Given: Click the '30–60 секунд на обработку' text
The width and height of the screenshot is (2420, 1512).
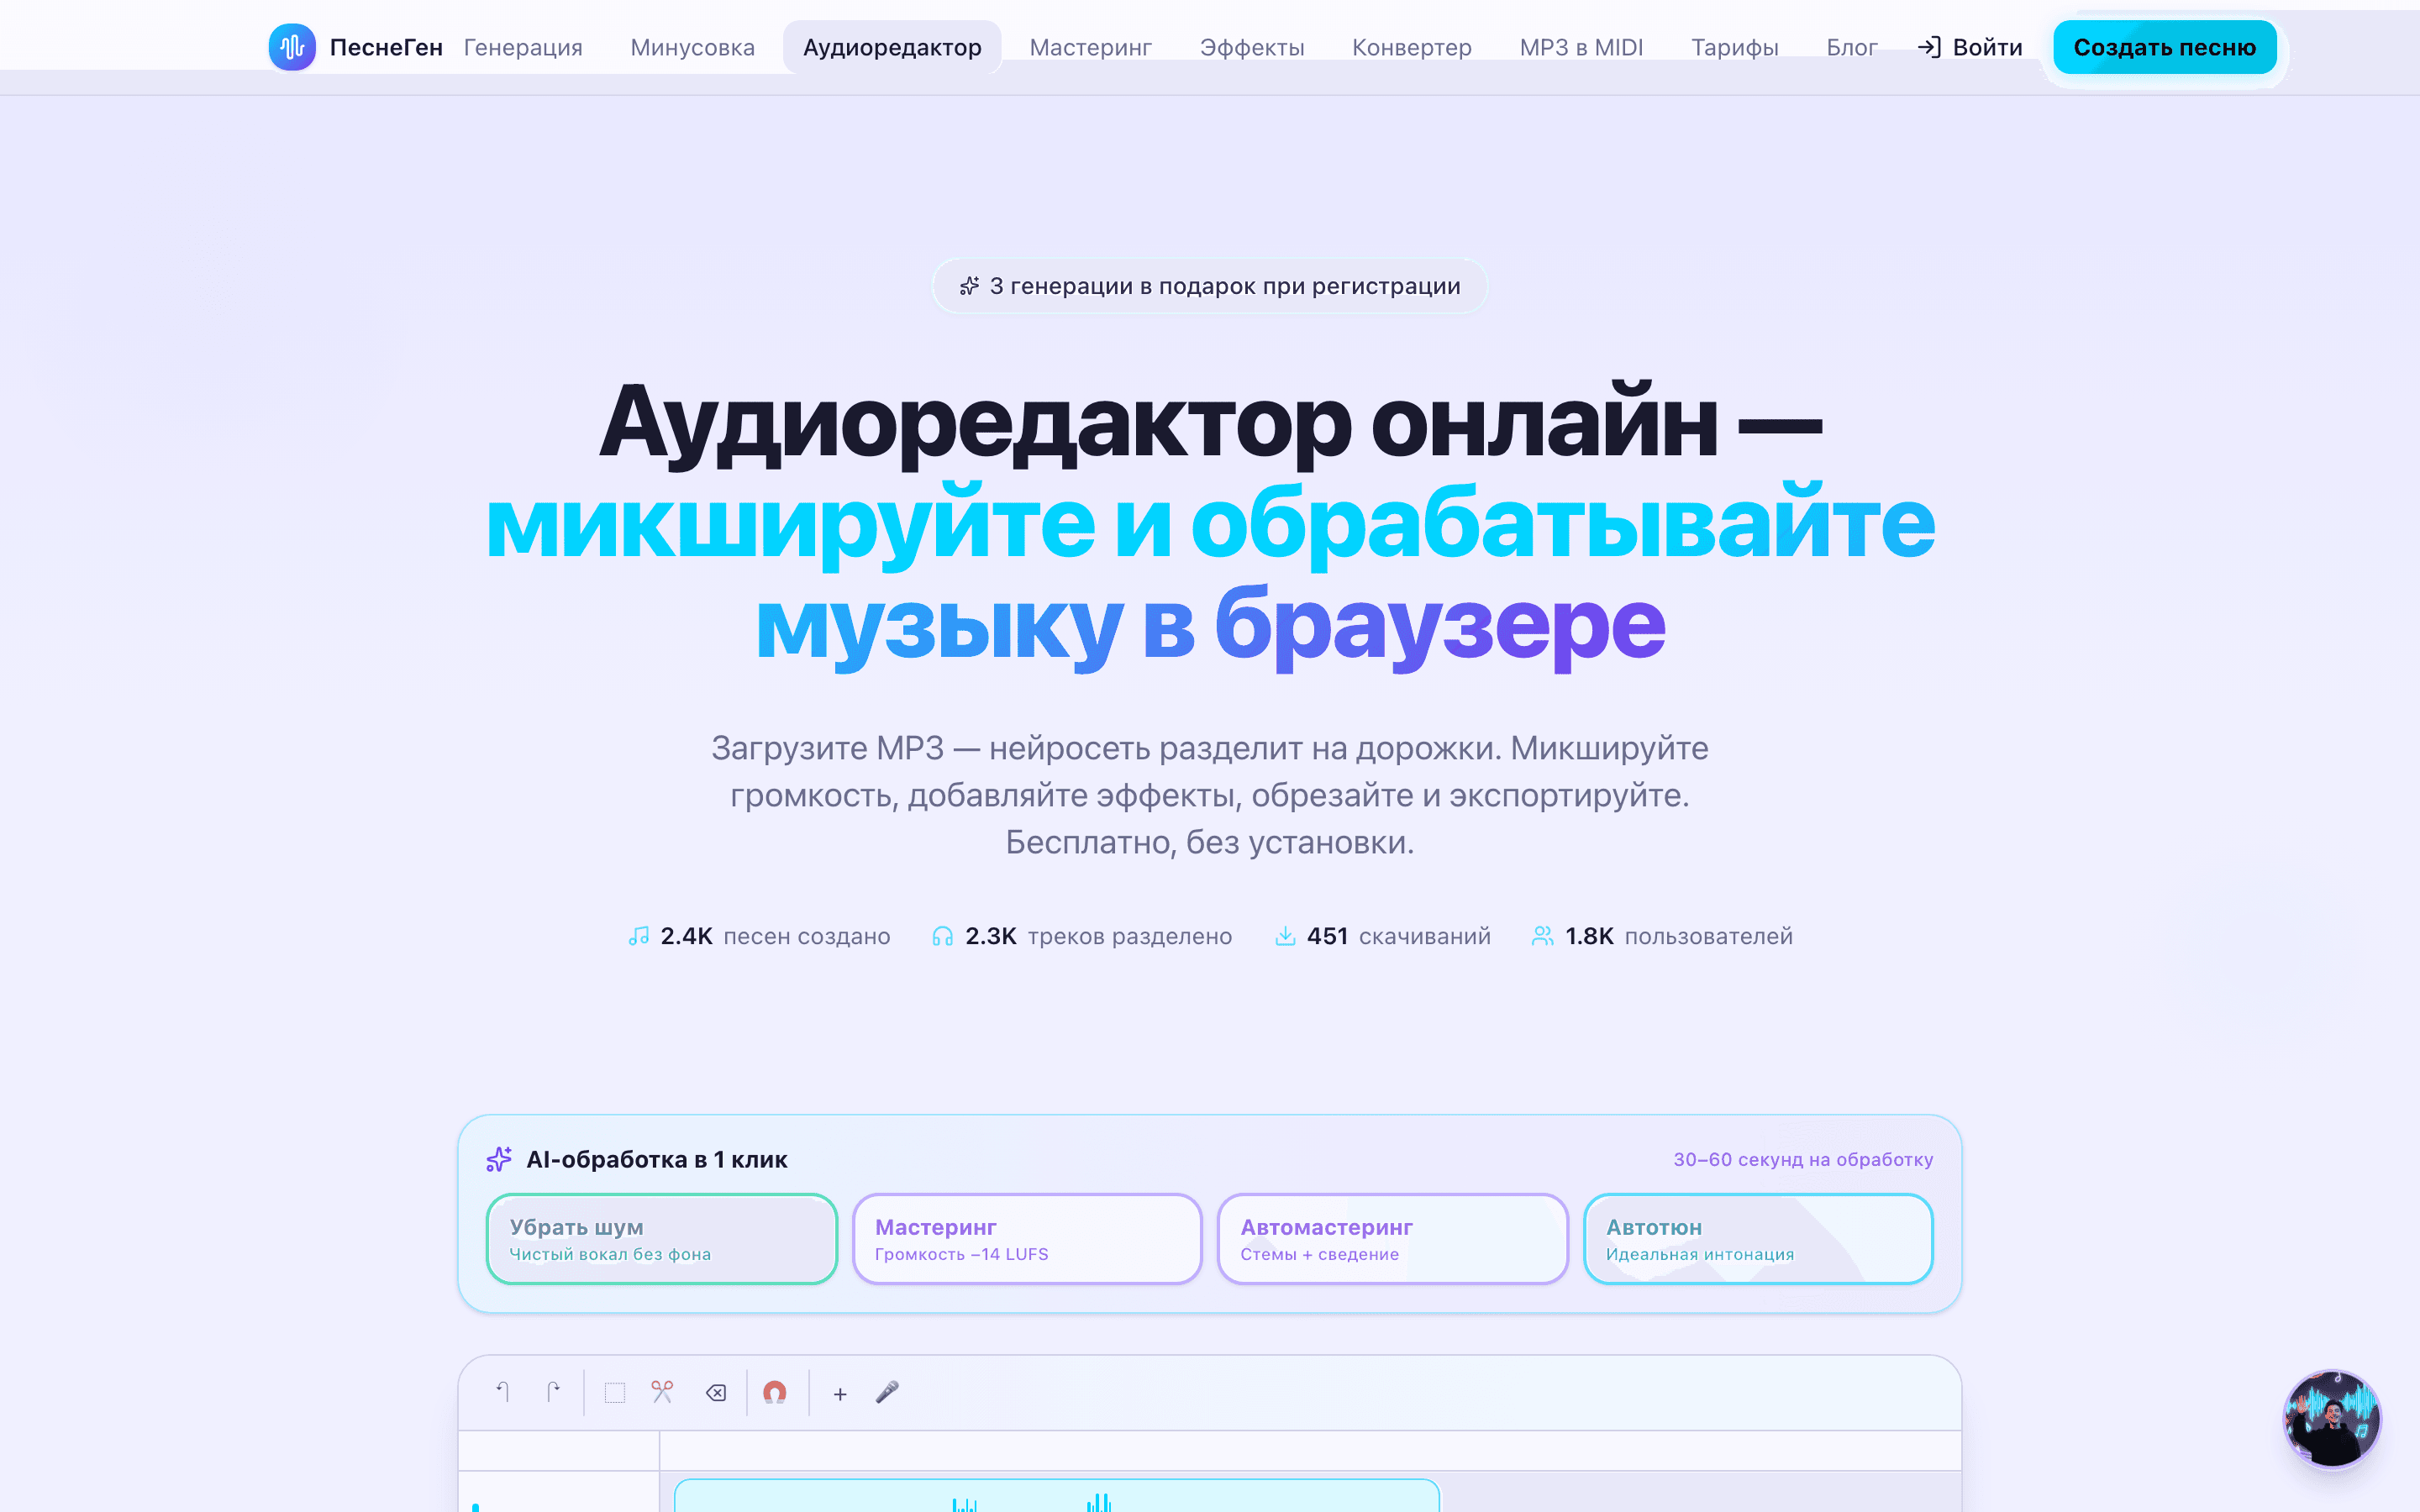Looking at the screenshot, I should 1803,1159.
